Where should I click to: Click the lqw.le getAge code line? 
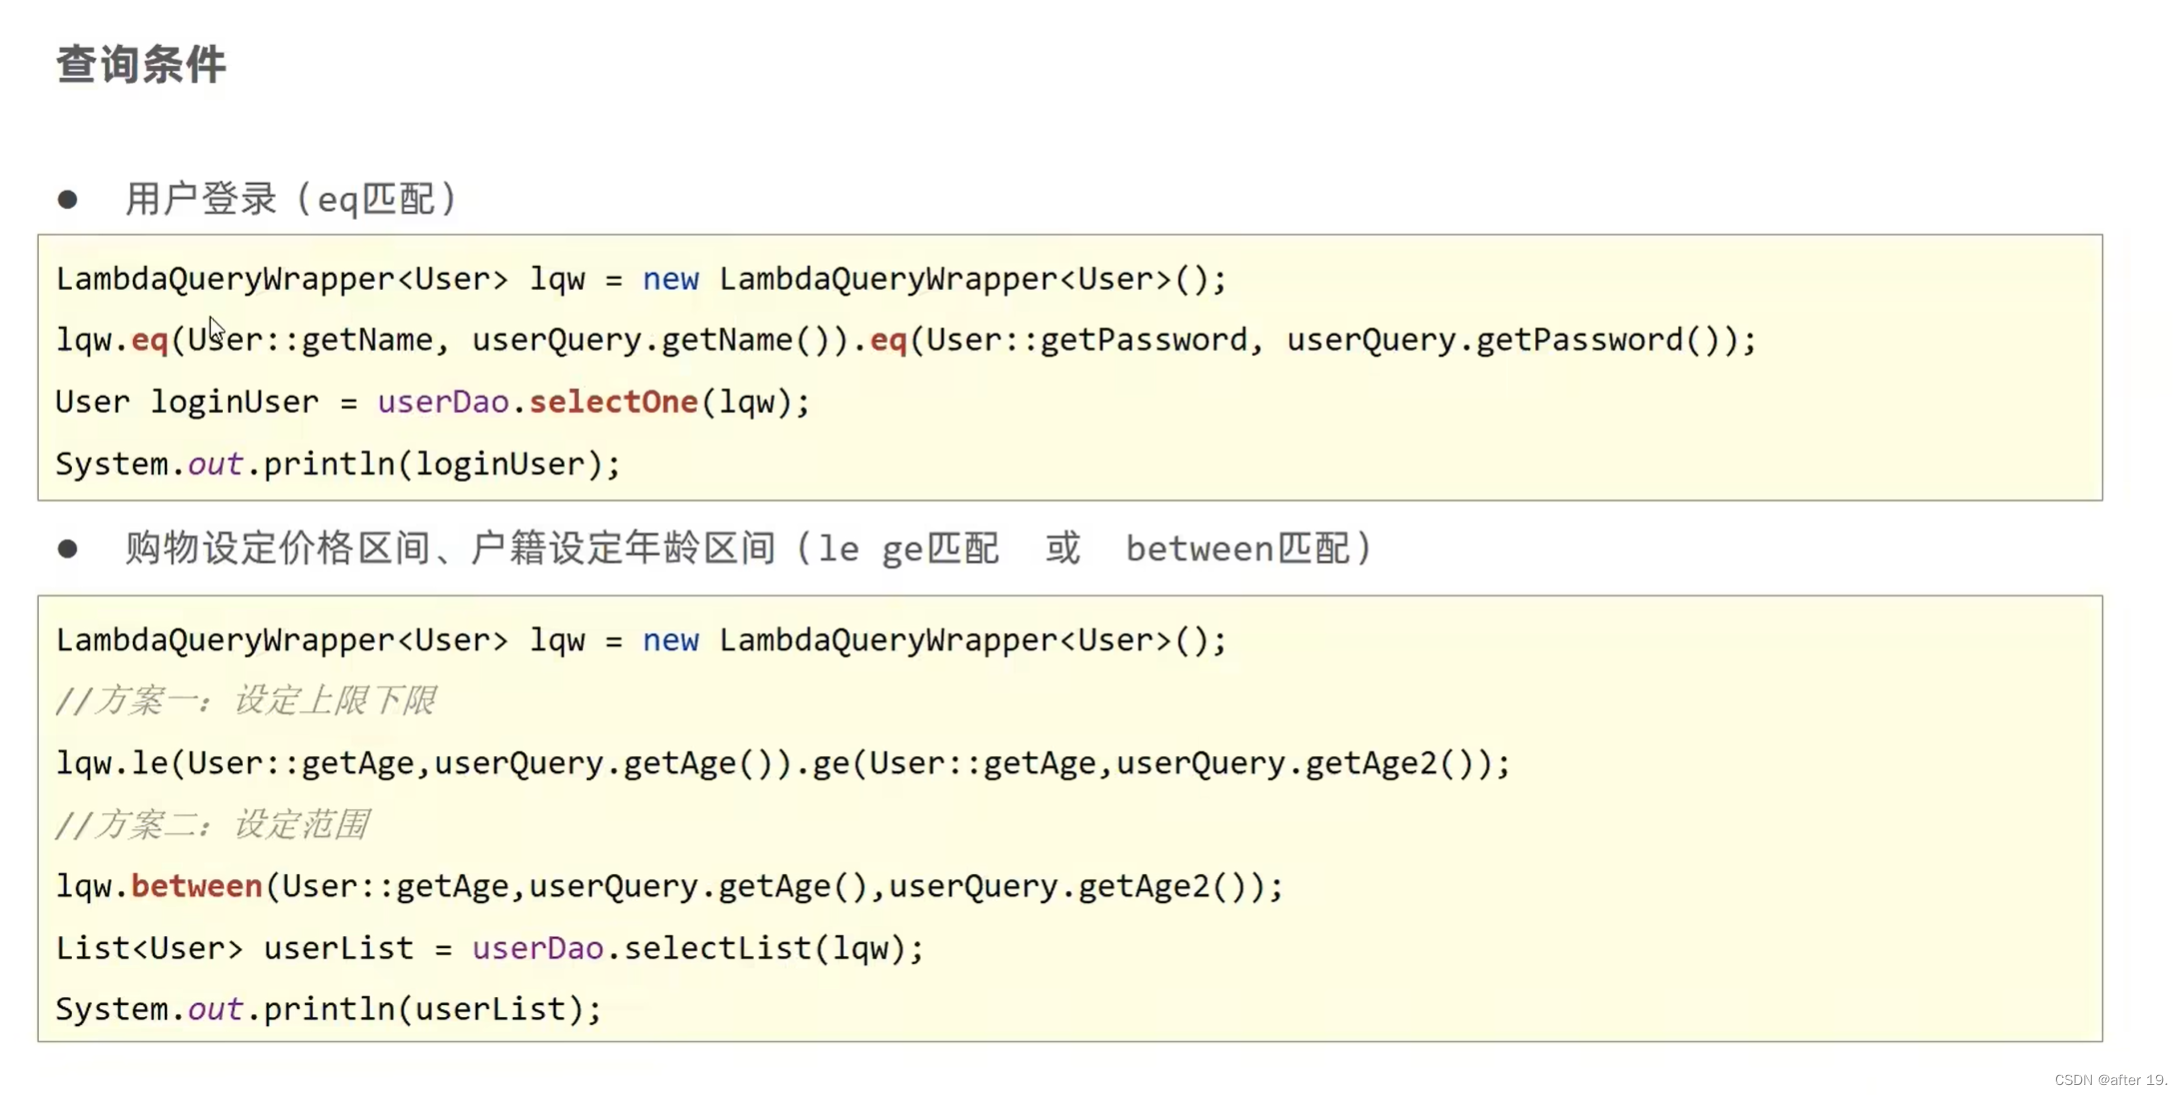(782, 764)
